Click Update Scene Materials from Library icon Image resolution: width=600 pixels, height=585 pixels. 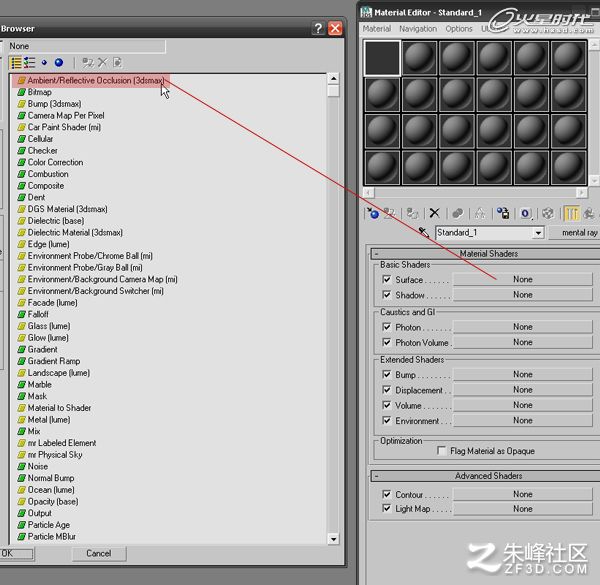pos(88,62)
